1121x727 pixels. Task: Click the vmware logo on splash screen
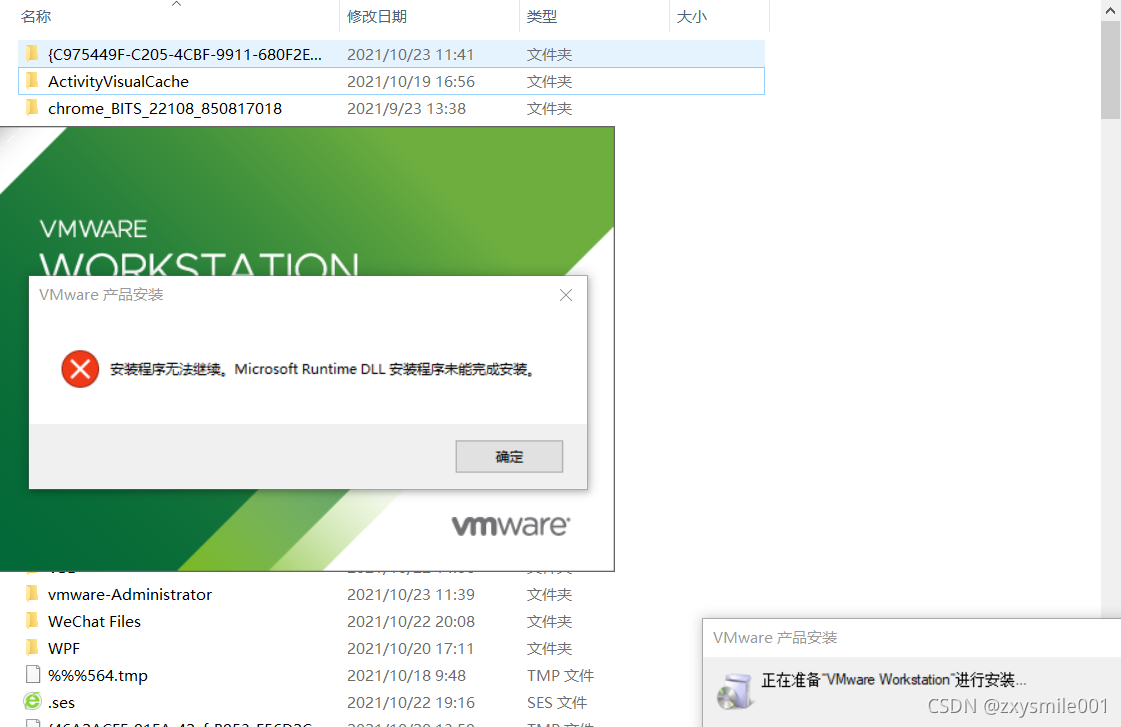tap(510, 525)
